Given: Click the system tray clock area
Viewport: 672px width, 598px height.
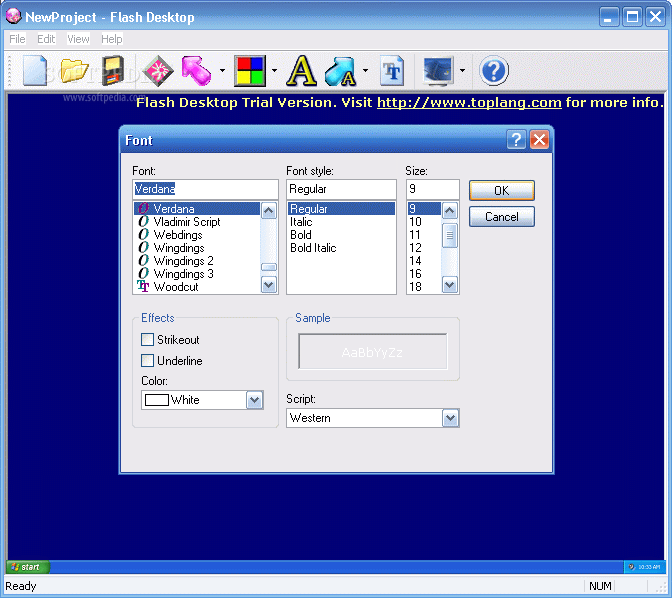Looking at the screenshot, I should tap(645, 567).
